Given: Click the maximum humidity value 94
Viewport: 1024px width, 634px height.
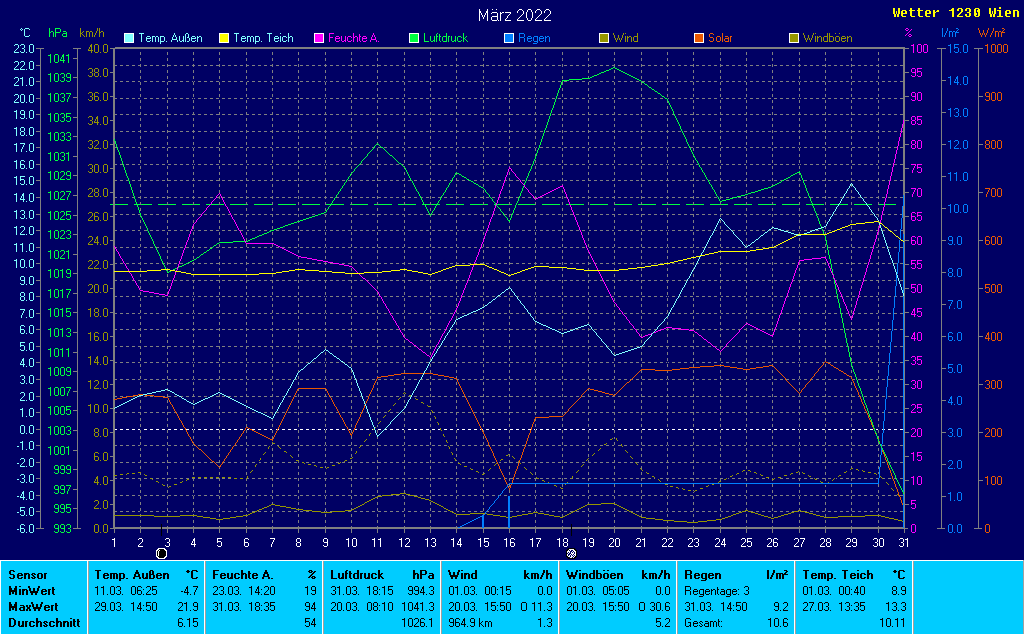Looking at the screenshot, I should tap(310, 607).
